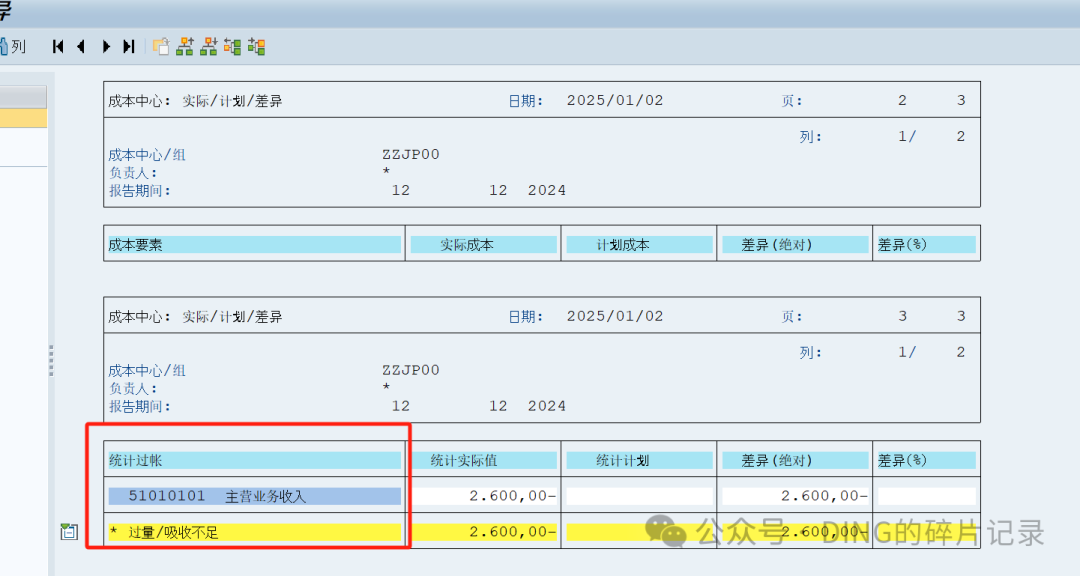Click 页 label in the page 3 header

[792, 317]
